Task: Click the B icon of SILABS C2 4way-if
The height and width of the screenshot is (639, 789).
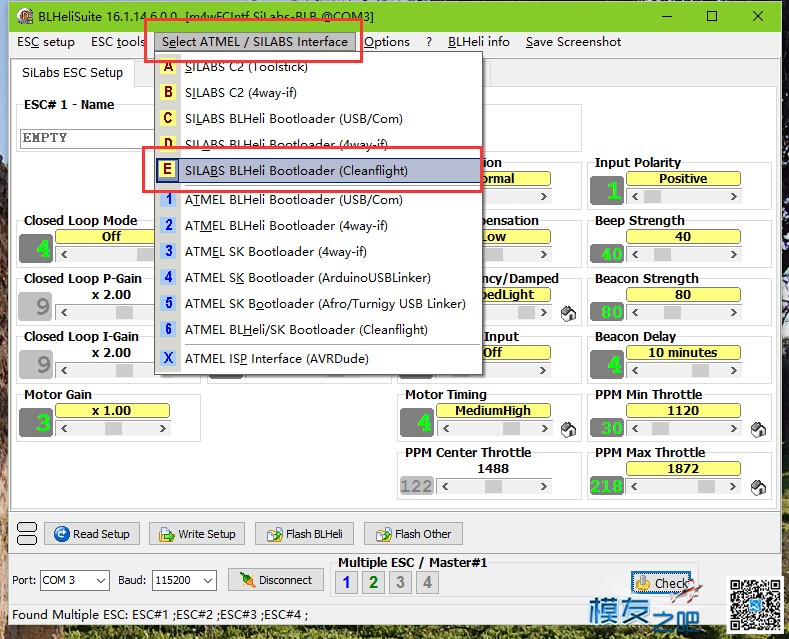Action: click(168, 92)
